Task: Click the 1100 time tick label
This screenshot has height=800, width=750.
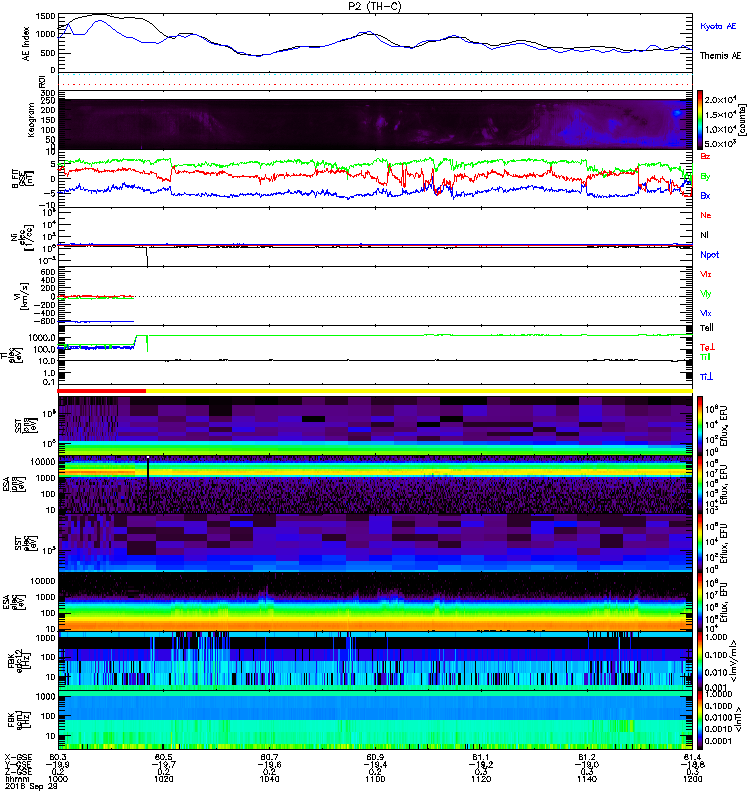Action: pyautogui.click(x=375, y=779)
